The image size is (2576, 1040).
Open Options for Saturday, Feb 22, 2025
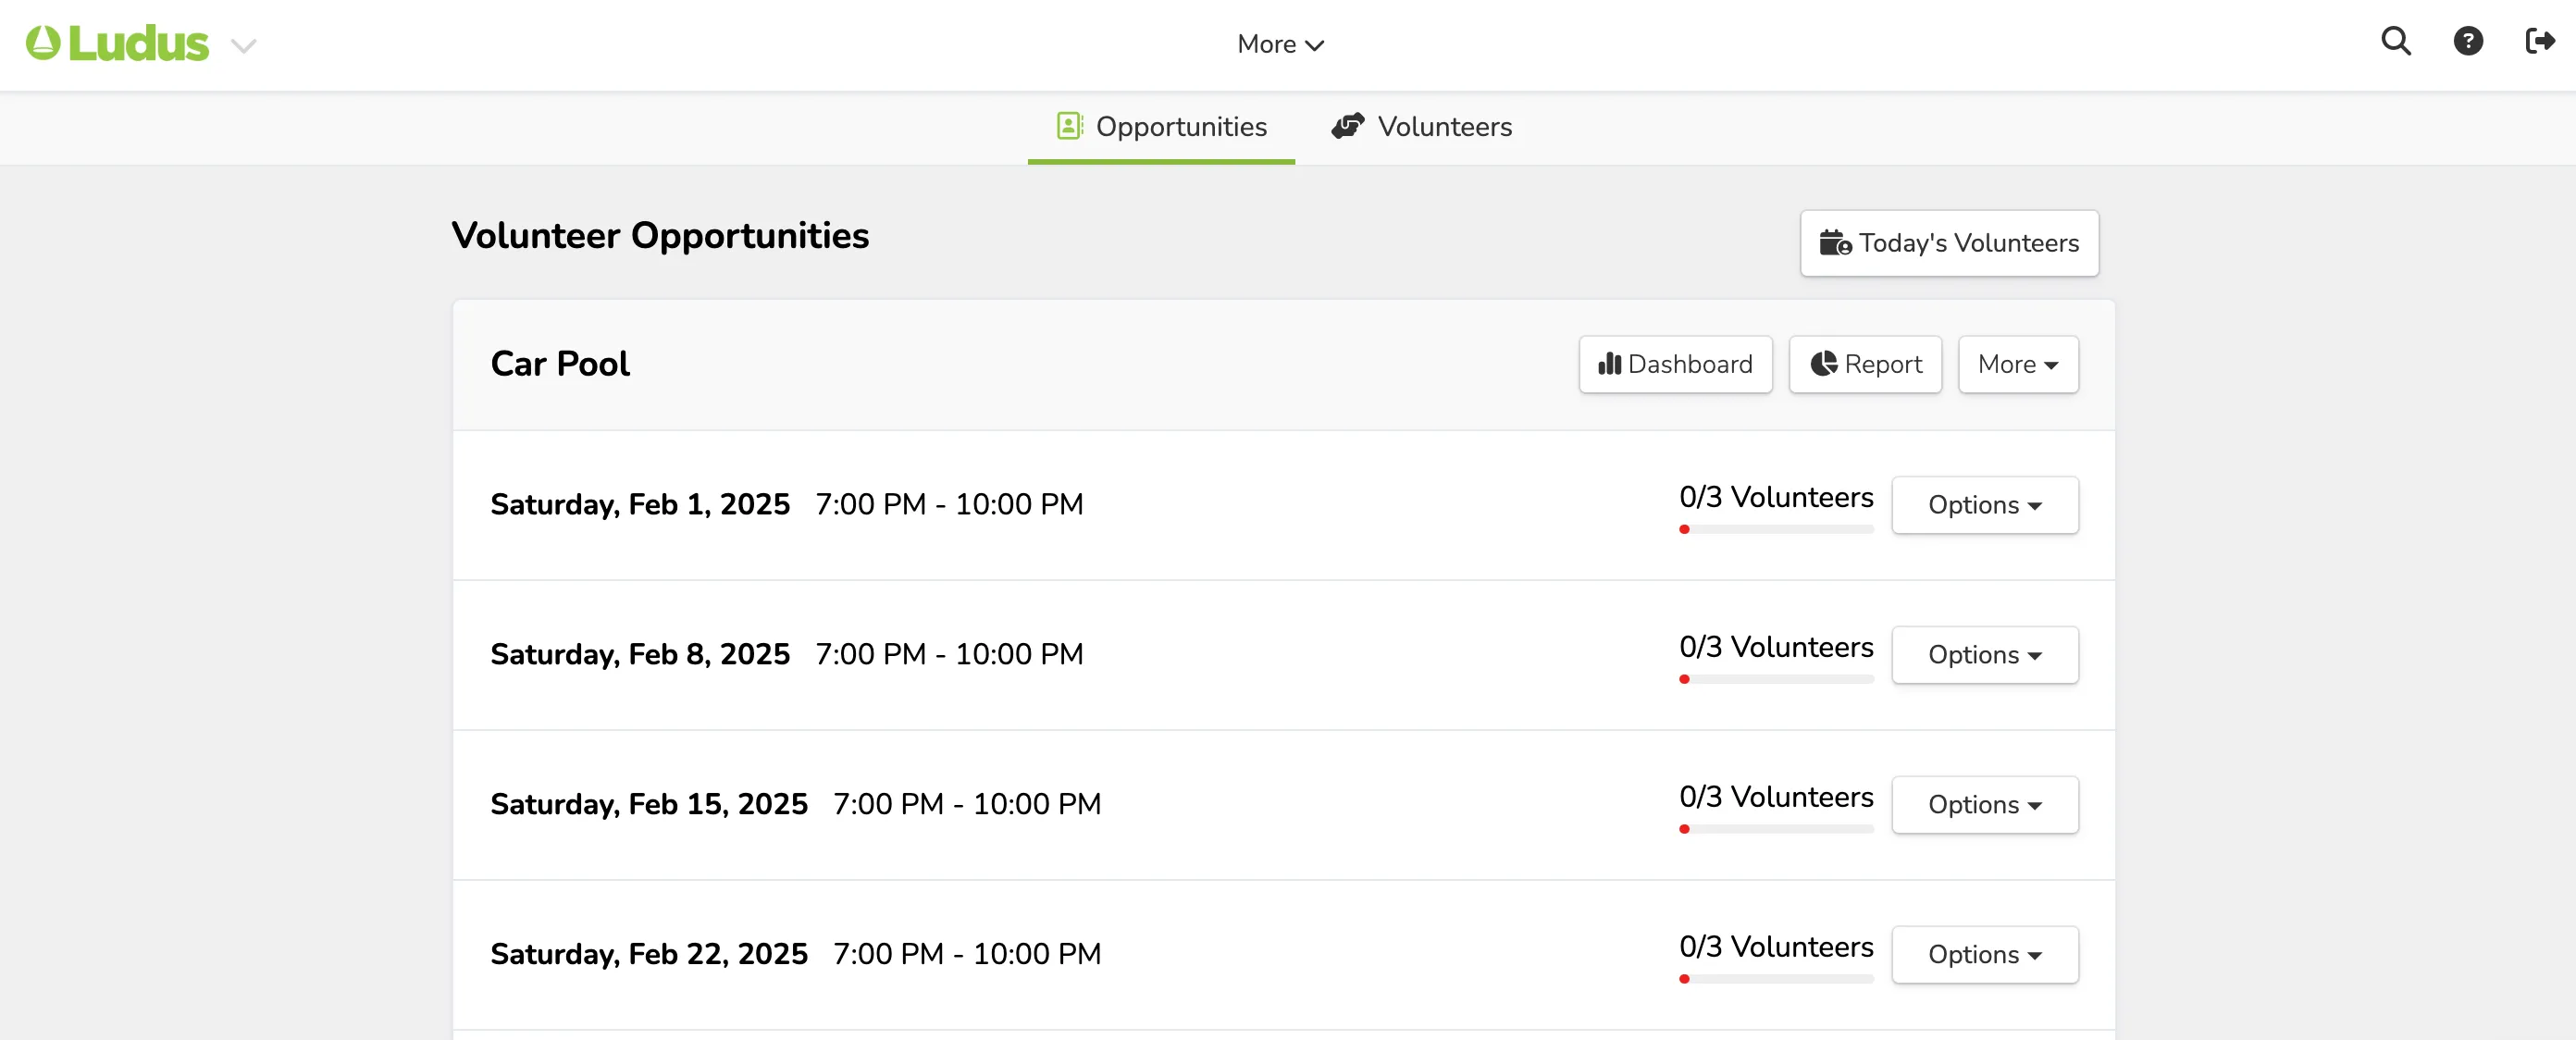(1985, 955)
